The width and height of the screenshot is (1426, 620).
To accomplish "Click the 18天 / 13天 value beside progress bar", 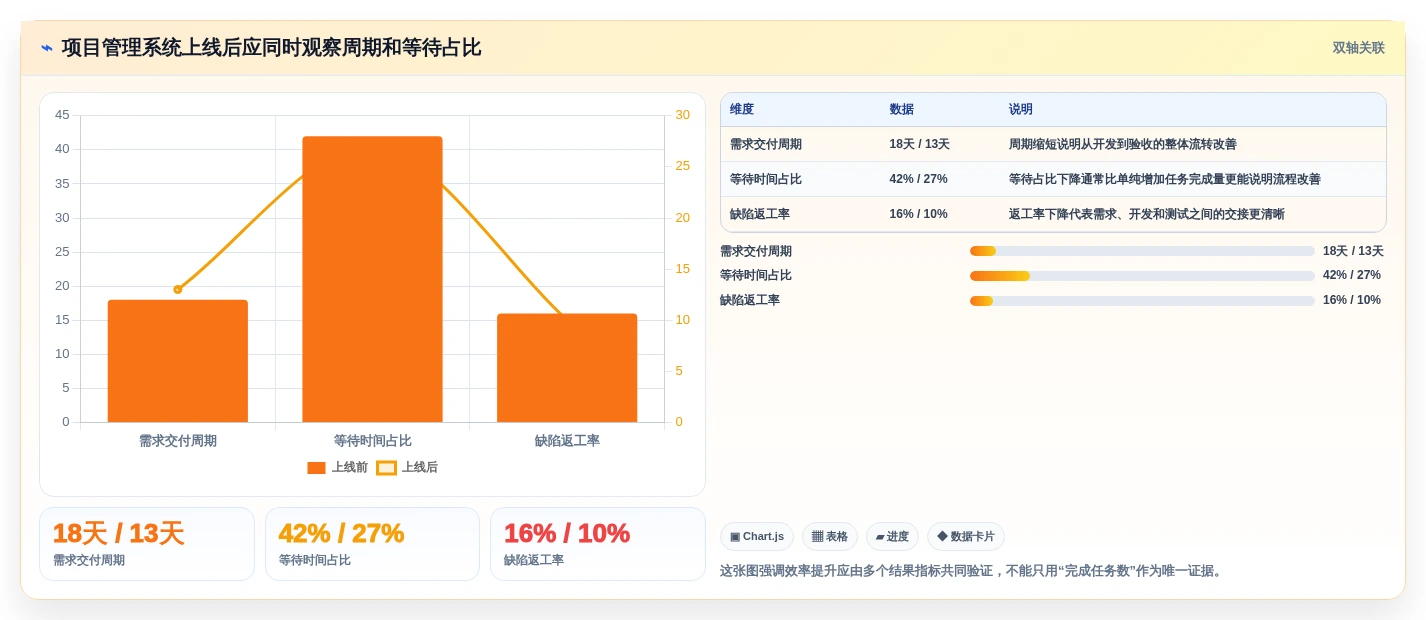I will (x=1353, y=251).
